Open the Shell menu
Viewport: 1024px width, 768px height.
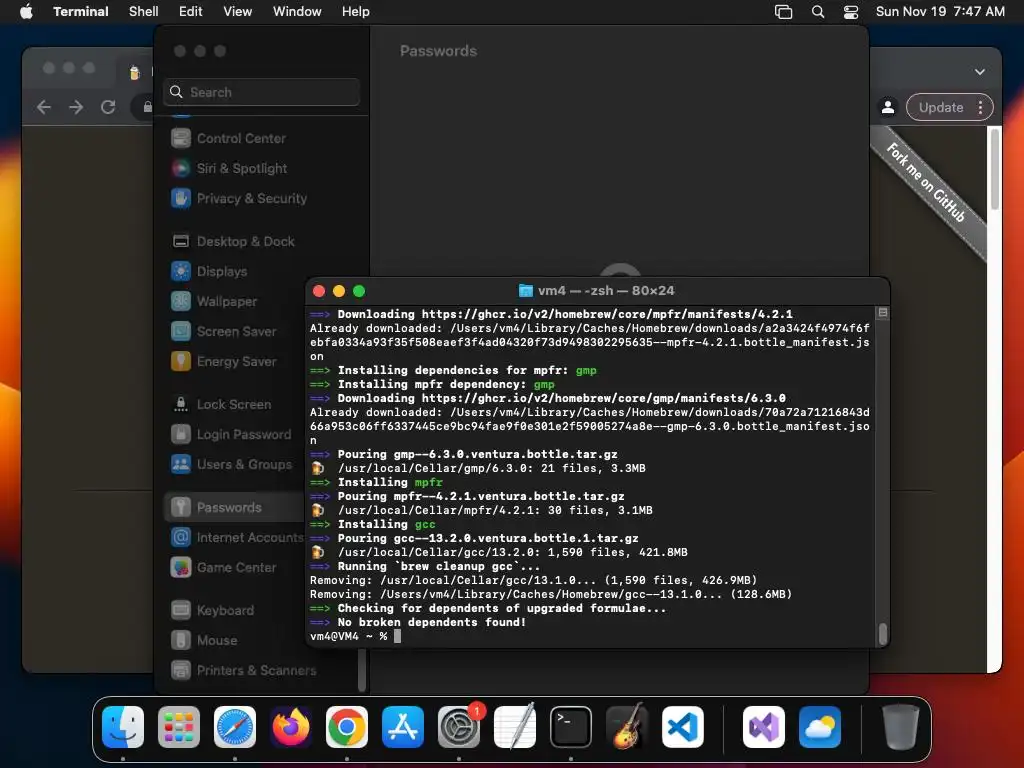pyautogui.click(x=144, y=11)
